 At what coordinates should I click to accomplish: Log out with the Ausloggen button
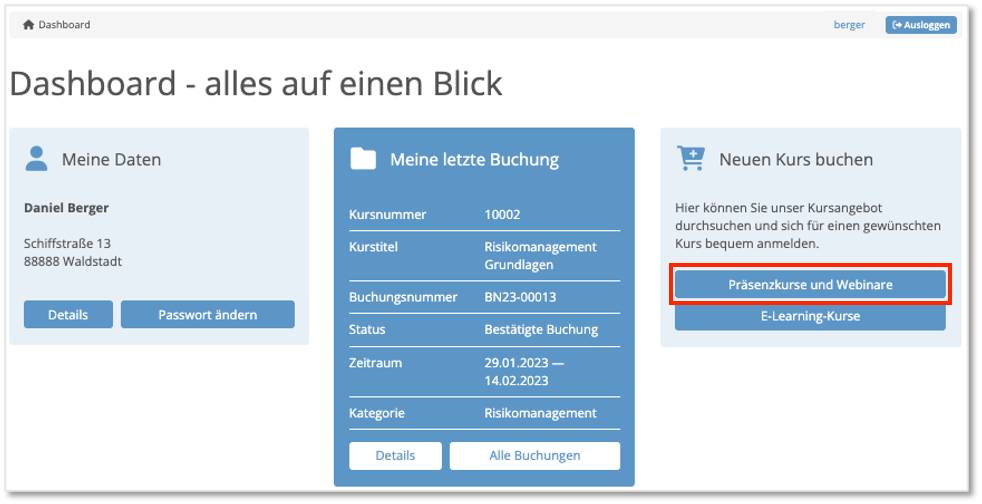(921, 25)
